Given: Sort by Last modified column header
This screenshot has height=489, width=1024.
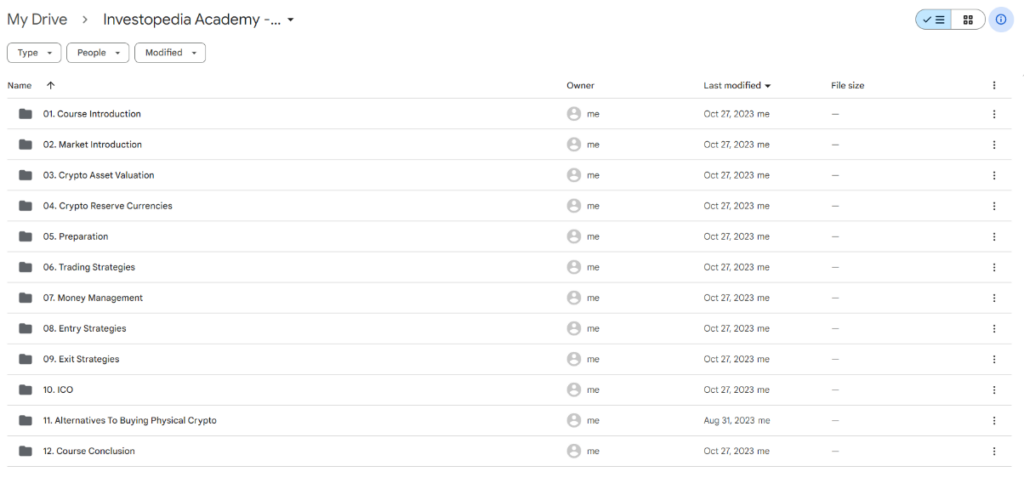Looking at the screenshot, I should [x=732, y=86].
